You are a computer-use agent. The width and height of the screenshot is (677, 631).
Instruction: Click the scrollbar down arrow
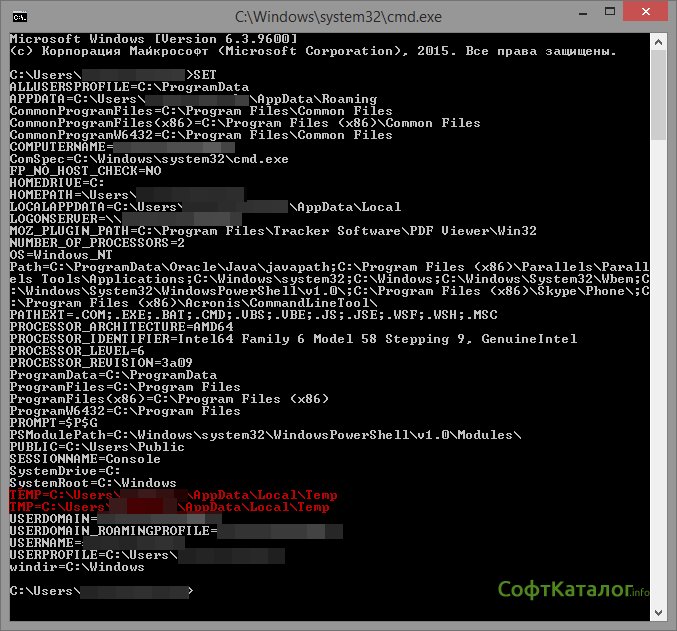click(660, 614)
